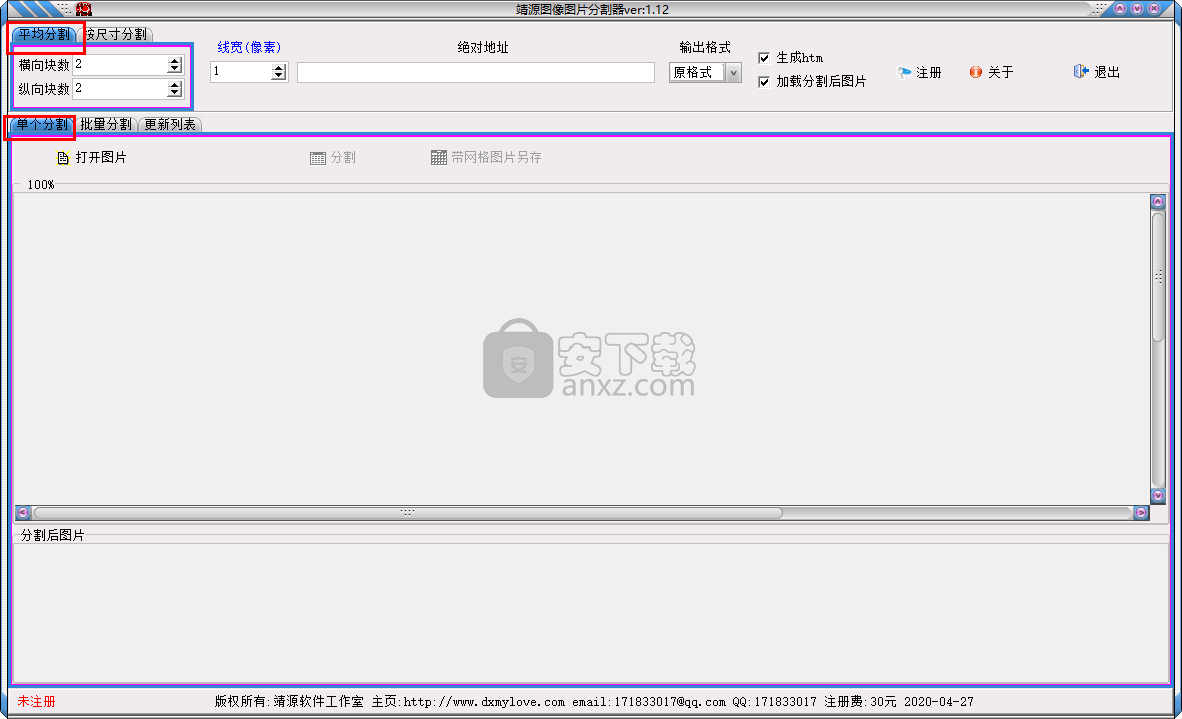Decrease 横向块数 with down arrow
Image resolution: width=1182 pixels, height=719 pixels.
pyautogui.click(x=175, y=69)
